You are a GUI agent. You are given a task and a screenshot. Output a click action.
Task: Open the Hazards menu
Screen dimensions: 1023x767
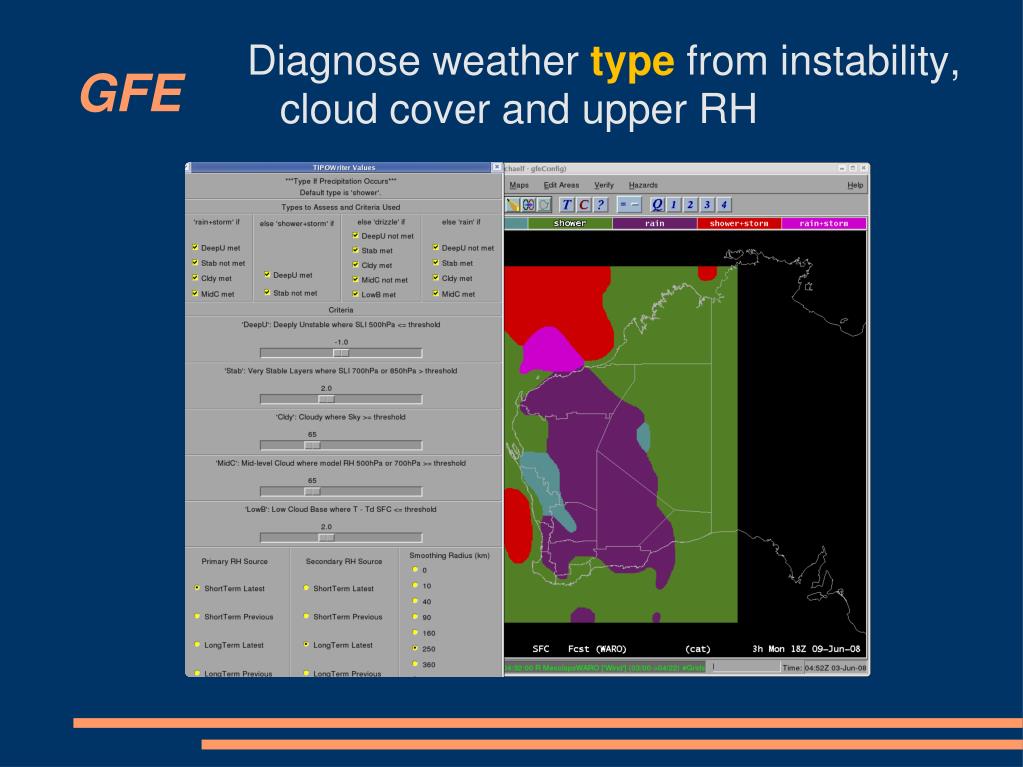[643, 185]
